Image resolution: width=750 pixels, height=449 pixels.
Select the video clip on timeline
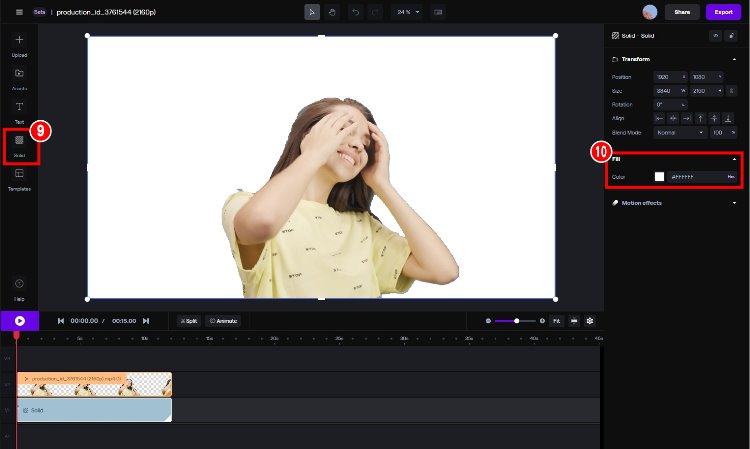[94, 384]
